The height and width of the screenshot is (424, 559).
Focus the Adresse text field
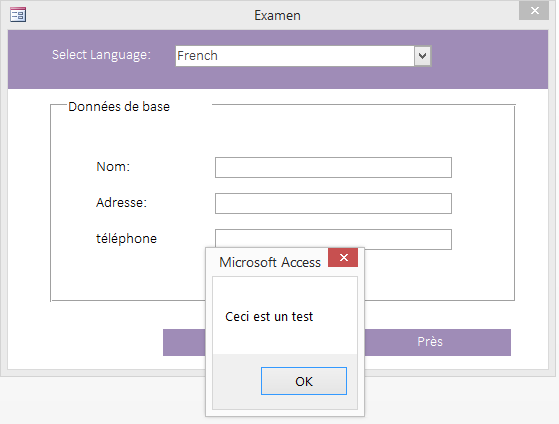click(x=333, y=203)
